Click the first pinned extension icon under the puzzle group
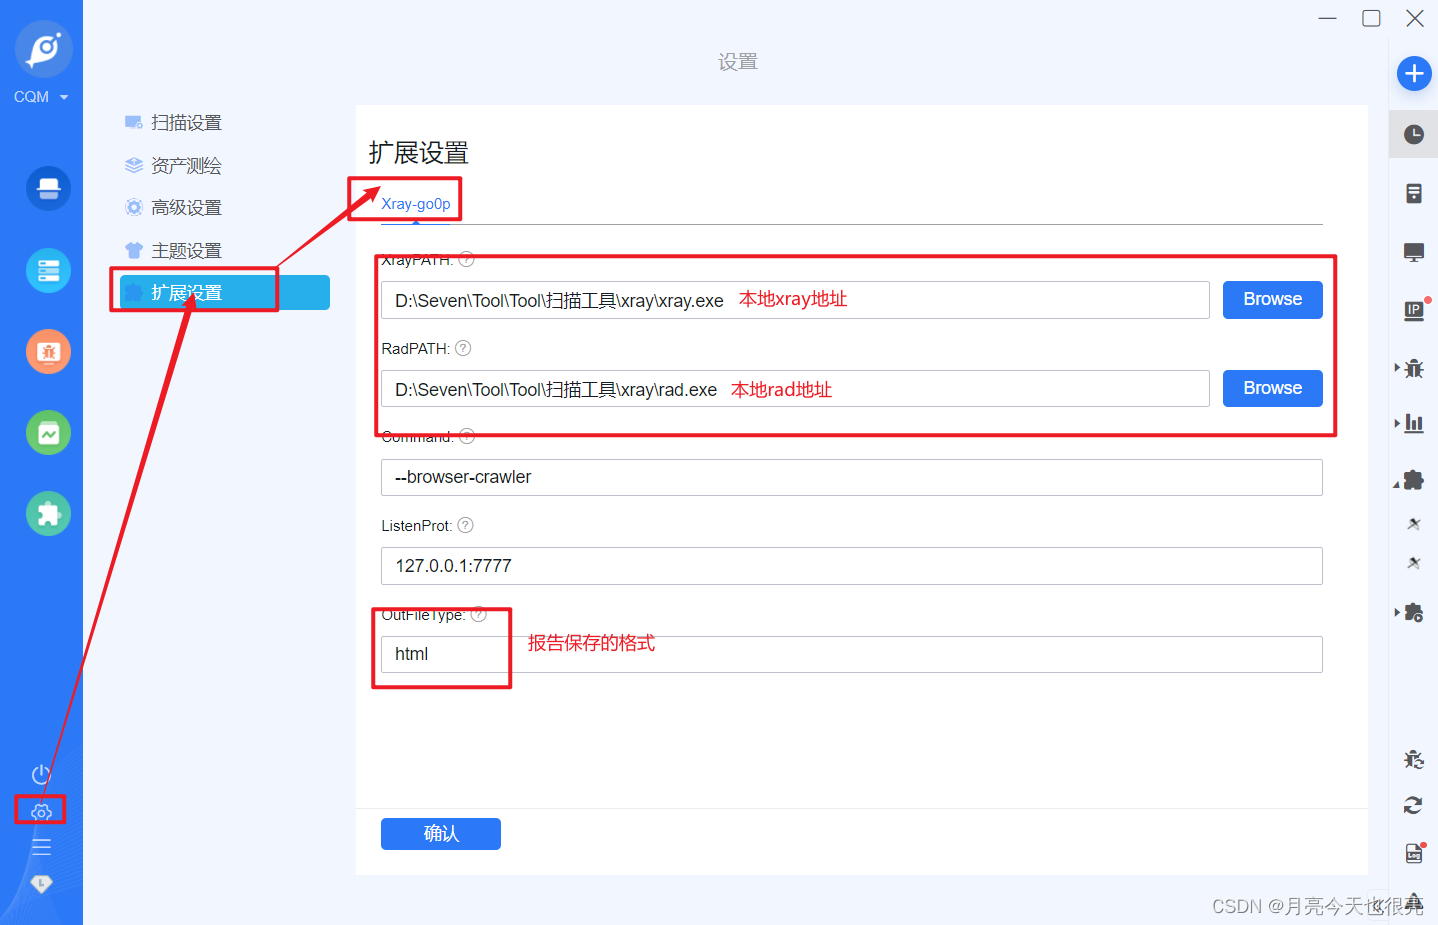Viewport: 1438px width, 925px height. tap(1414, 524)
